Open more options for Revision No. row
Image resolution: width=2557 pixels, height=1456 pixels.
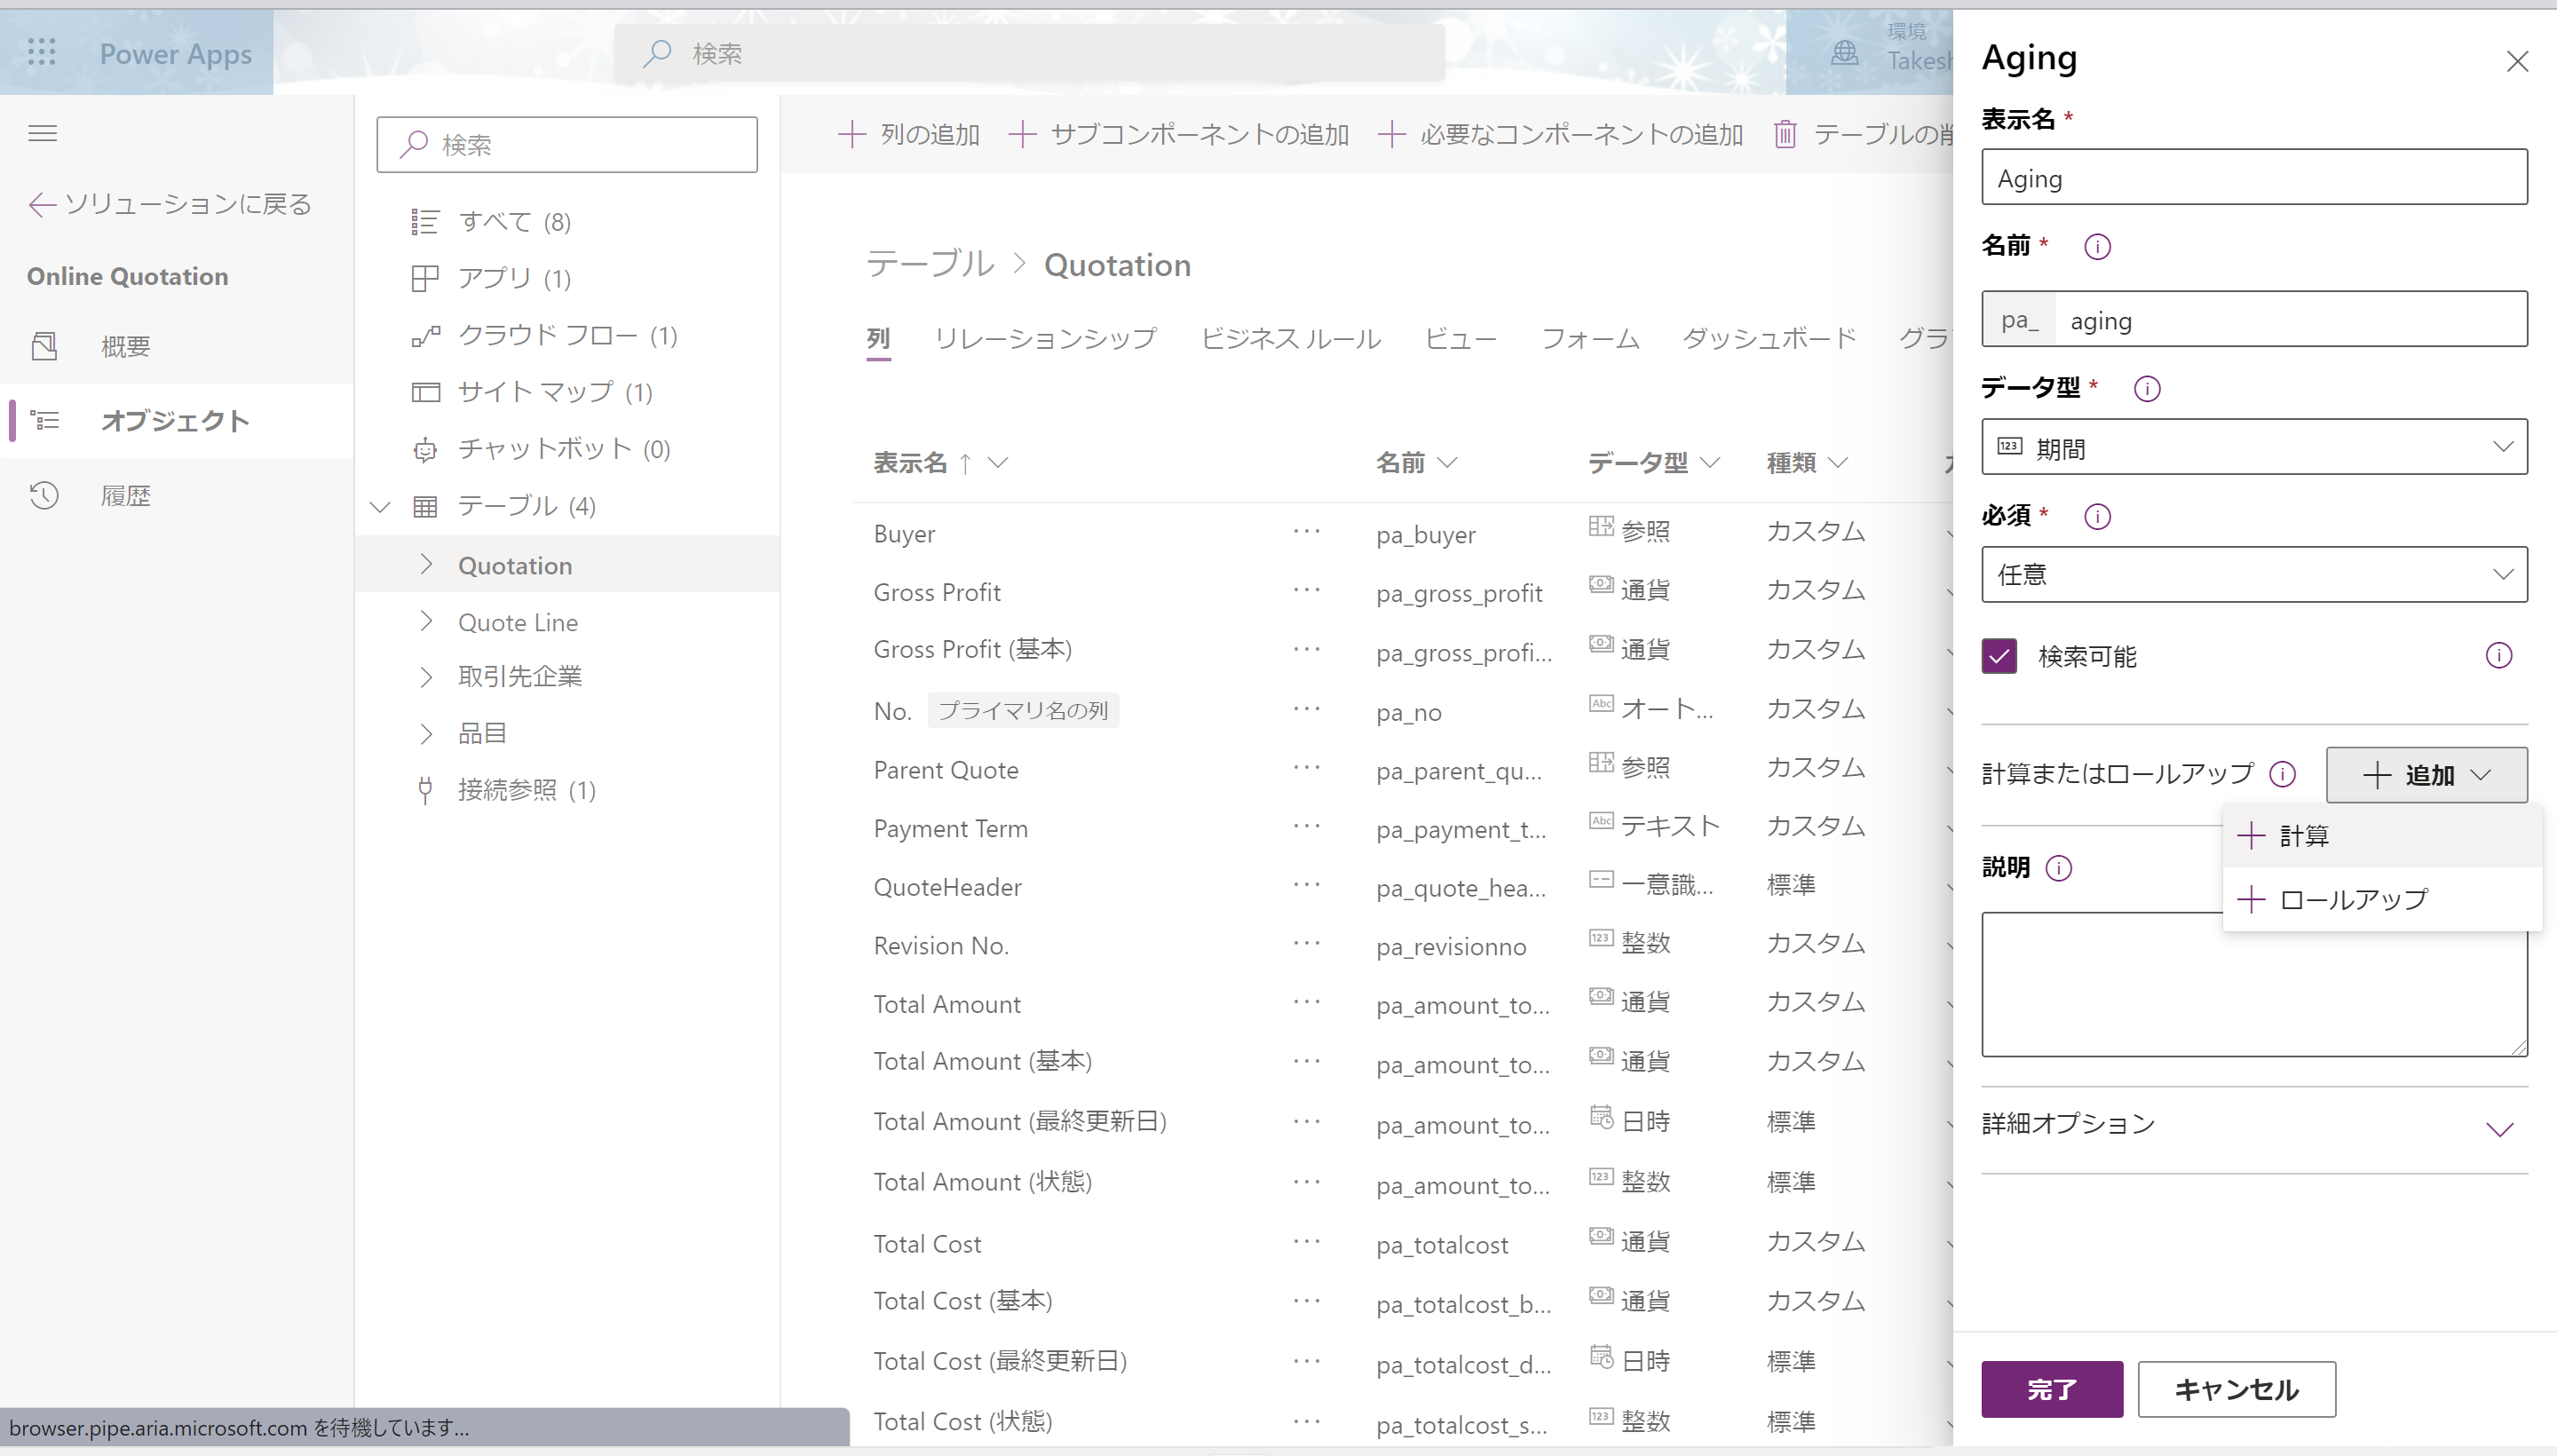point(1306,944)
